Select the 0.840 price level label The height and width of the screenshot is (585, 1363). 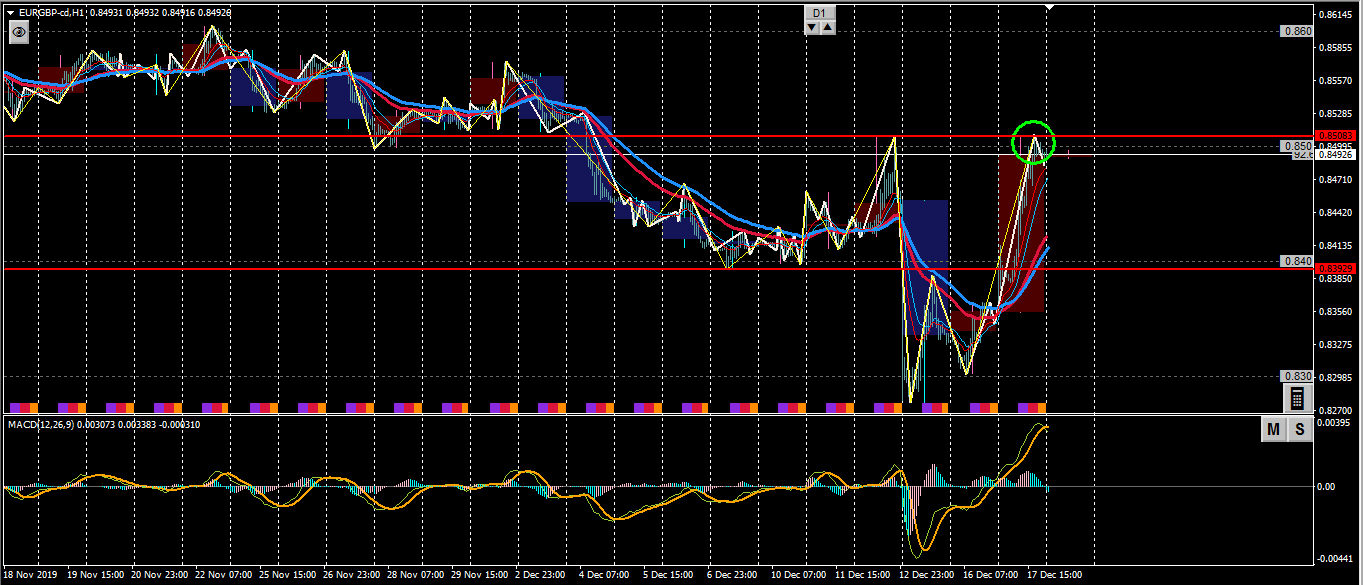point(1296,261)
